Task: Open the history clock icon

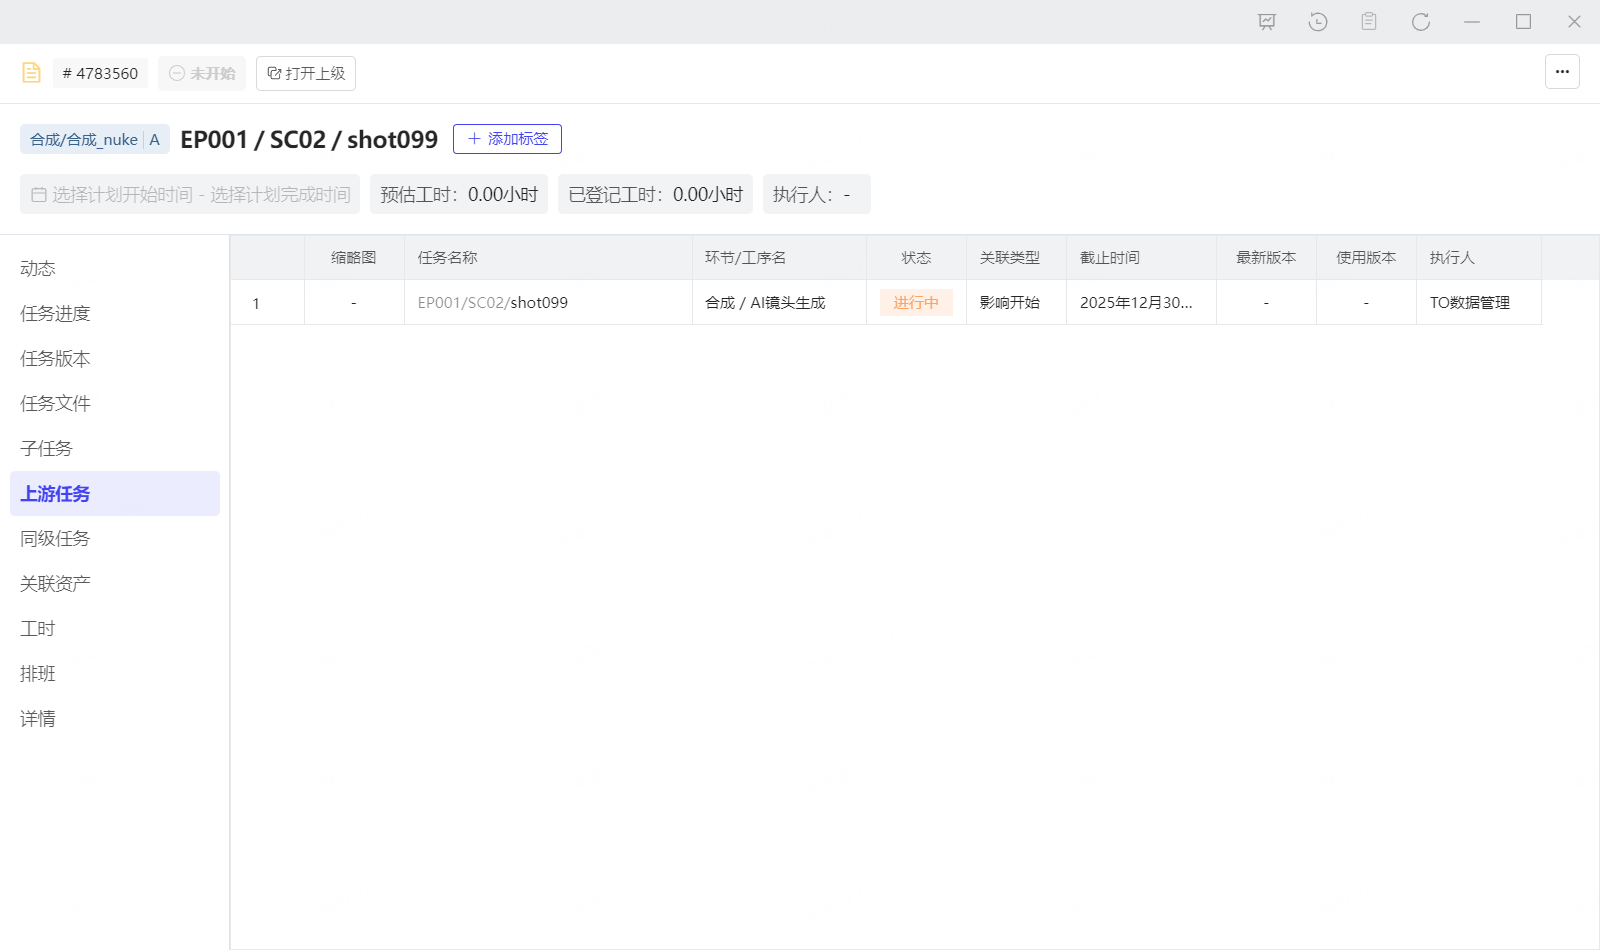Action: [1318, 22]
